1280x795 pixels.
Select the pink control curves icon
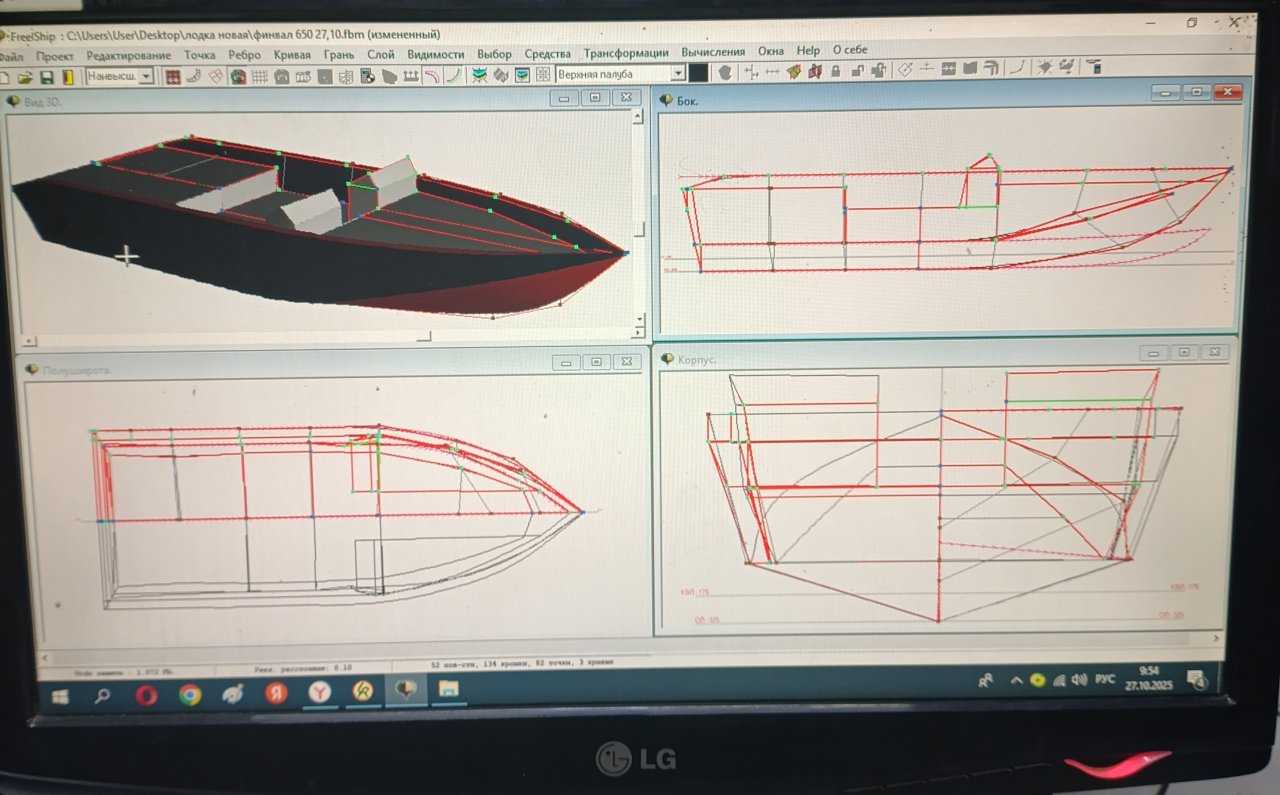coord(432,75)
